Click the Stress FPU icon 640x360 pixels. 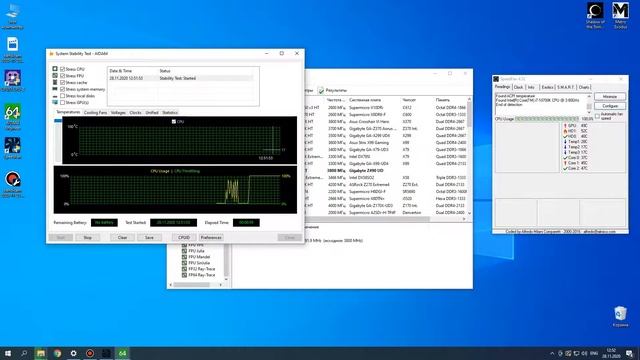click(x=55, y=76)
